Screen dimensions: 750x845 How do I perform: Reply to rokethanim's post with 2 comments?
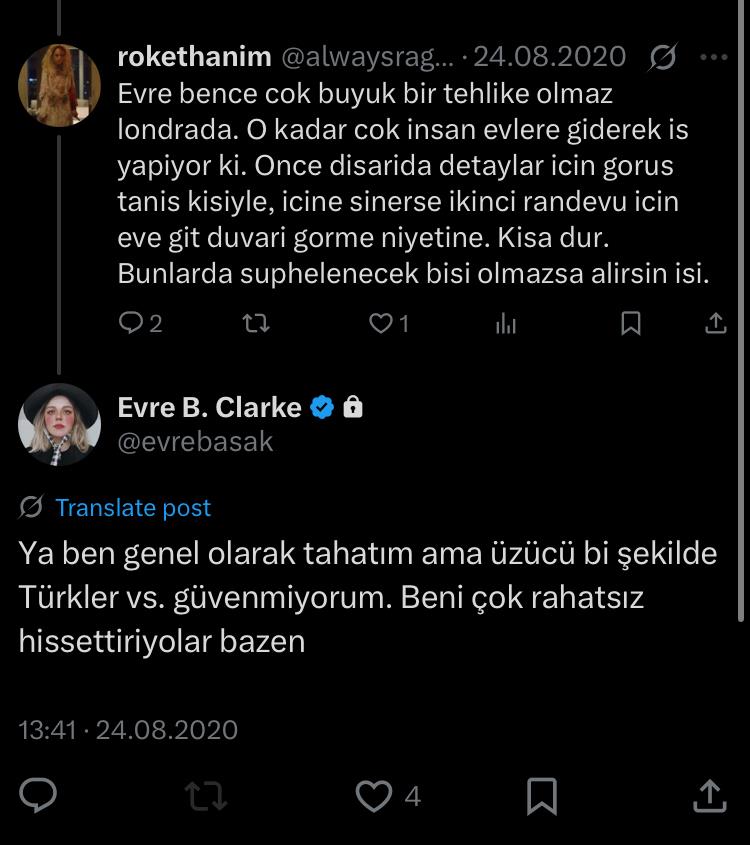(140, 323)
